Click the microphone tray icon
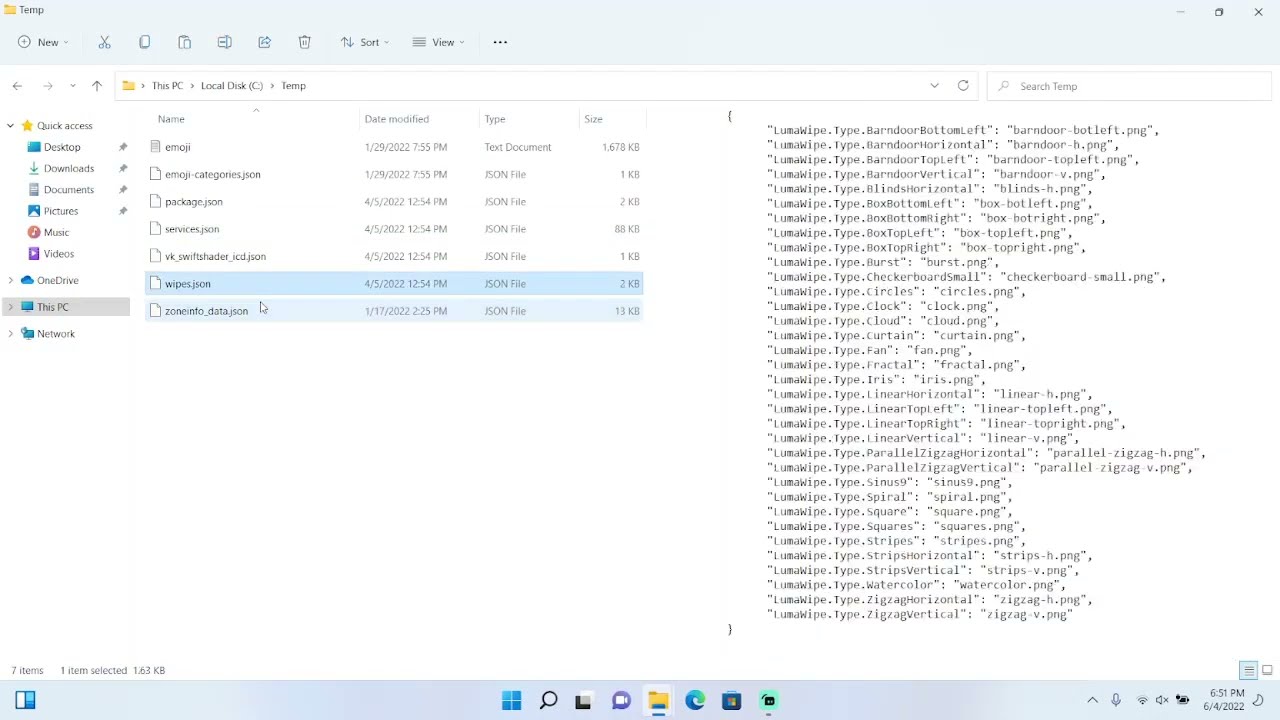The image size is (1280, 720). [x=1116, y=701]
